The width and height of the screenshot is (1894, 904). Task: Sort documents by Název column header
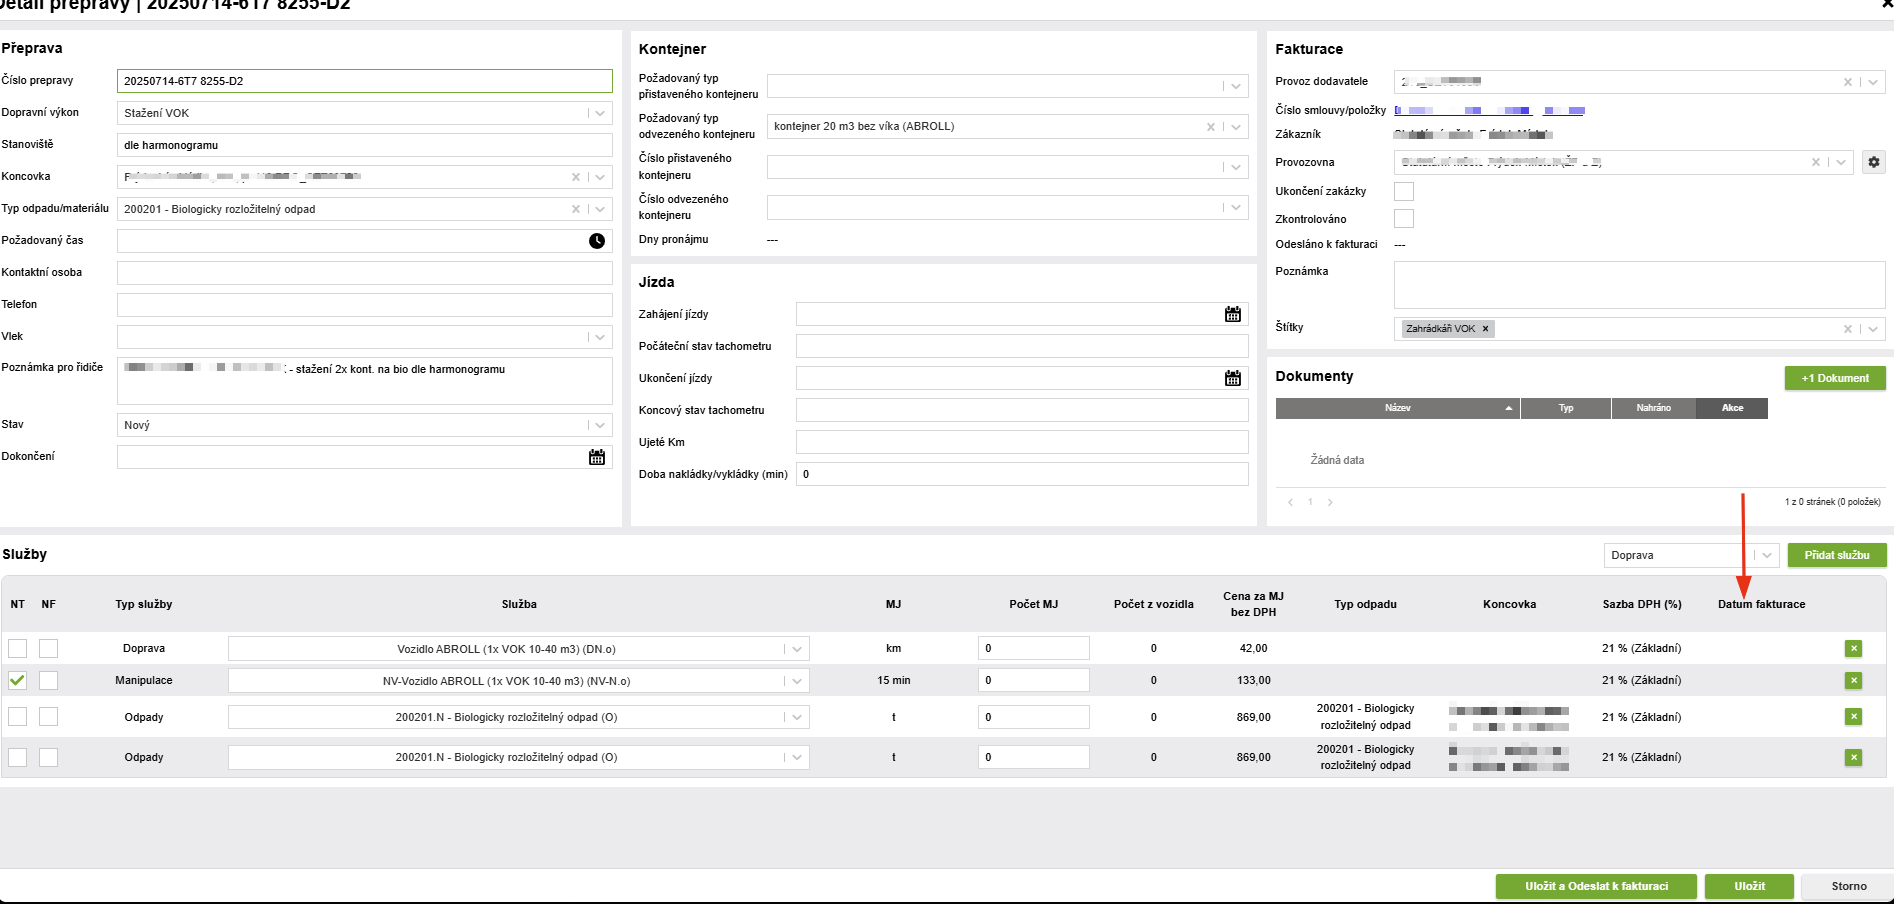tap(1398, 408)
